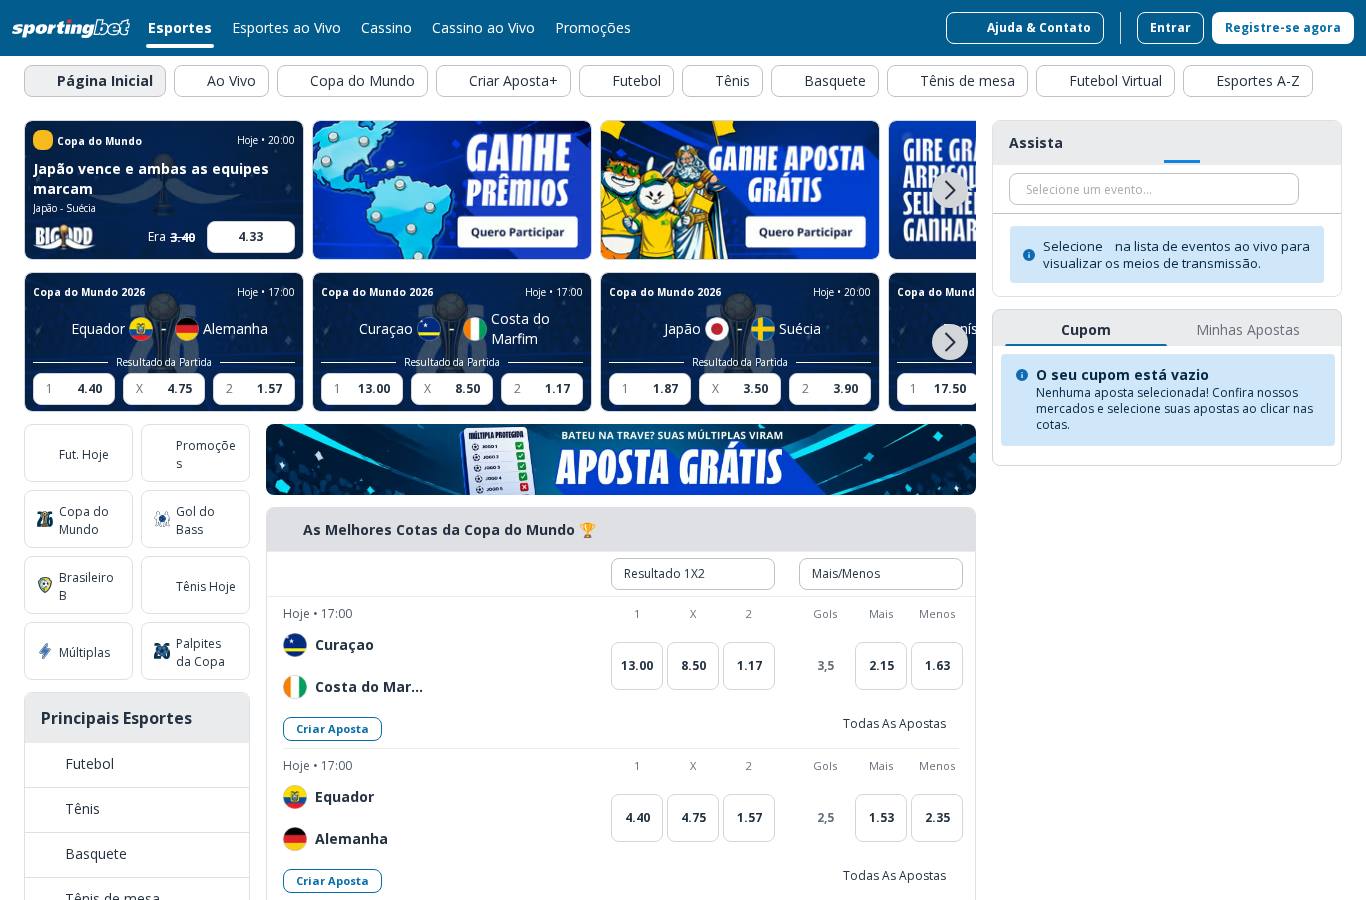The width and height of the screenshot is (1366, 900).
Task: Click the sportingbet logo
Action: click(71, 28)
